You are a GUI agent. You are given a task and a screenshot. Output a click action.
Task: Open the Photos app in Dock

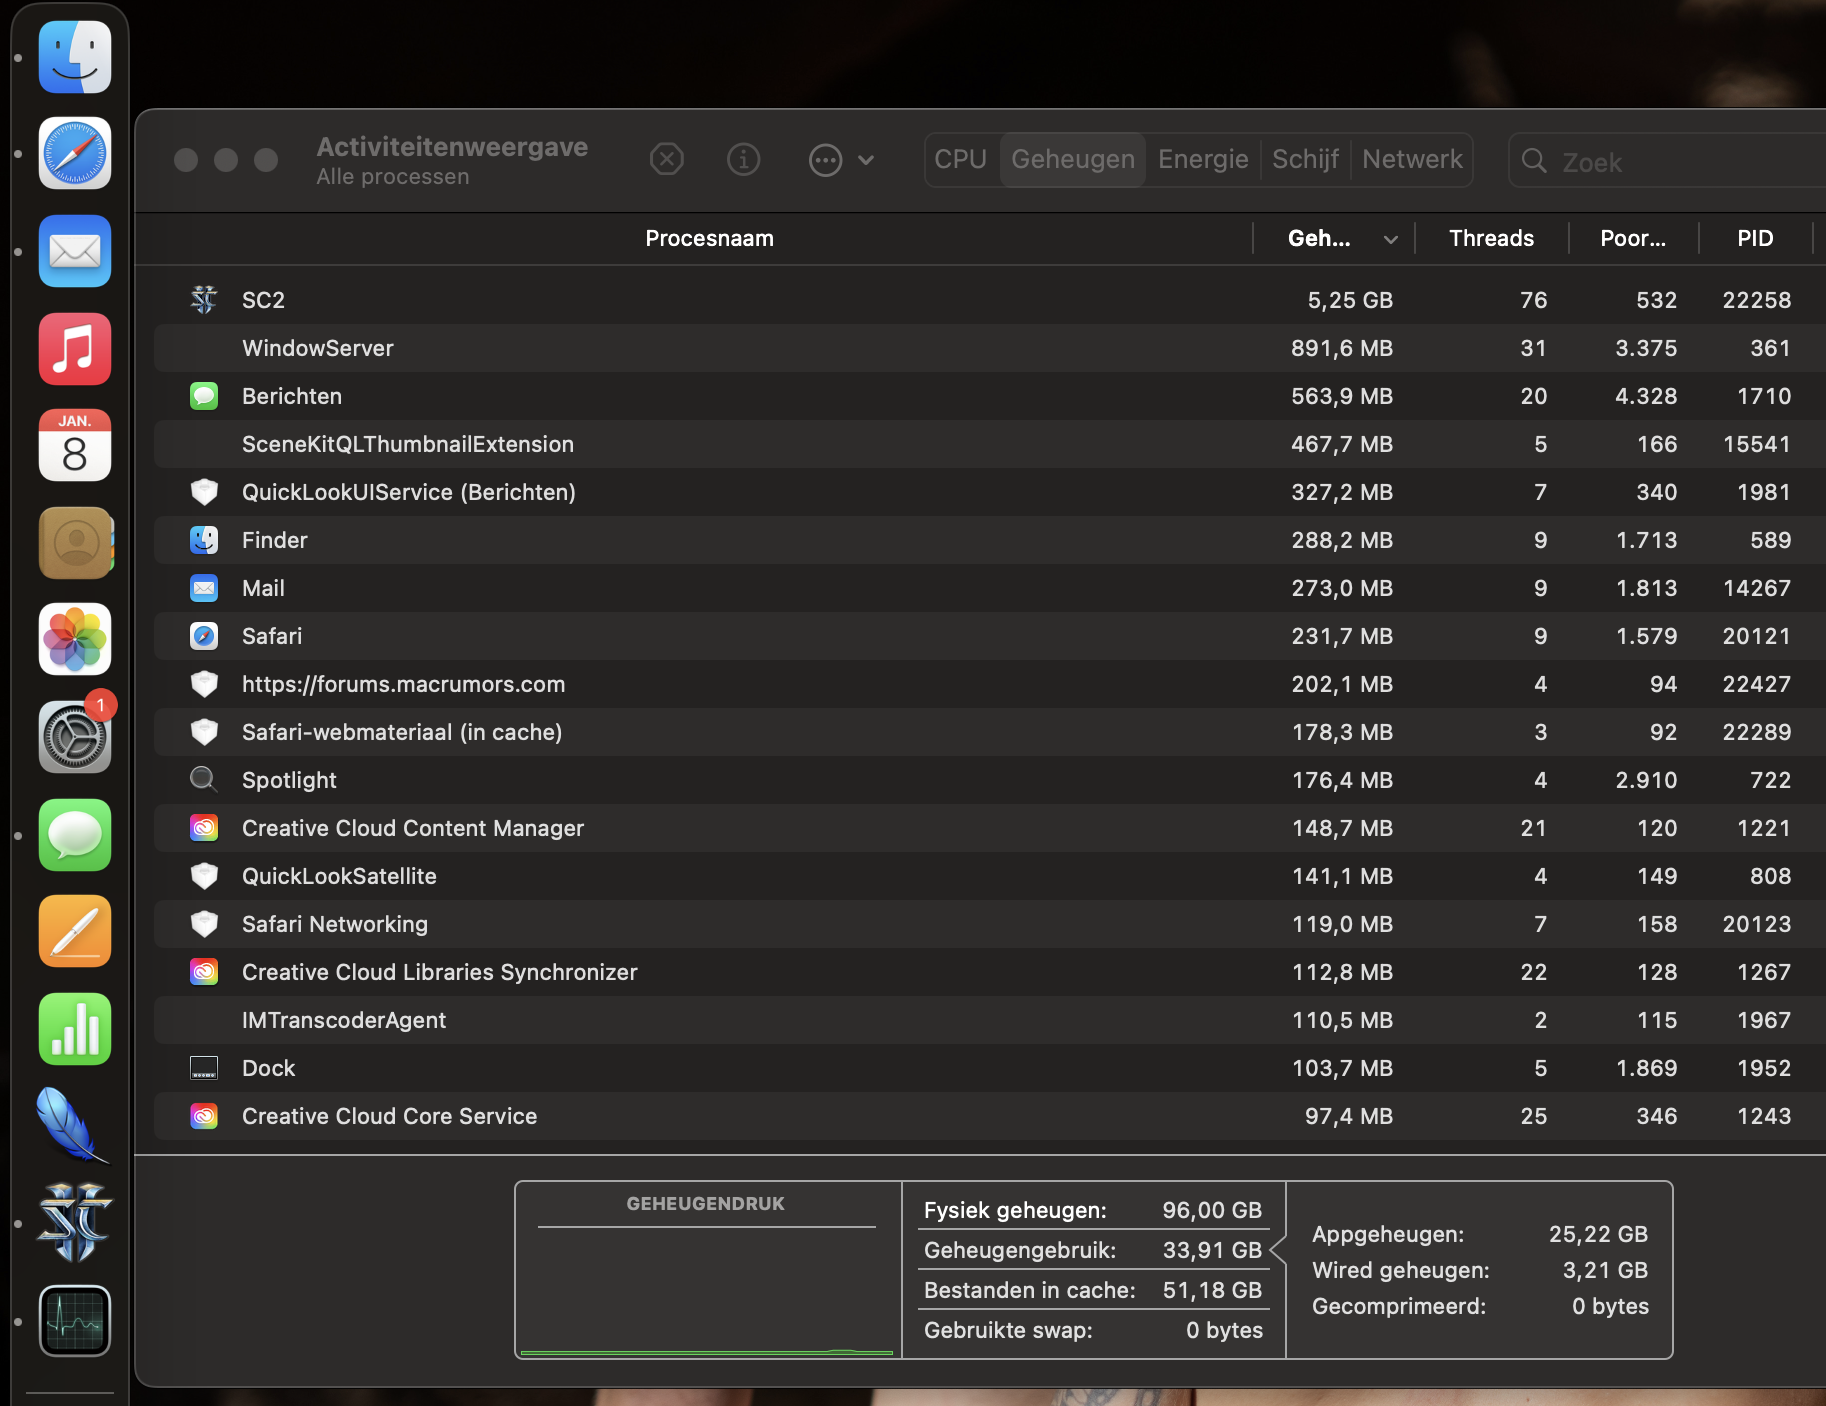tap(75, 639)
